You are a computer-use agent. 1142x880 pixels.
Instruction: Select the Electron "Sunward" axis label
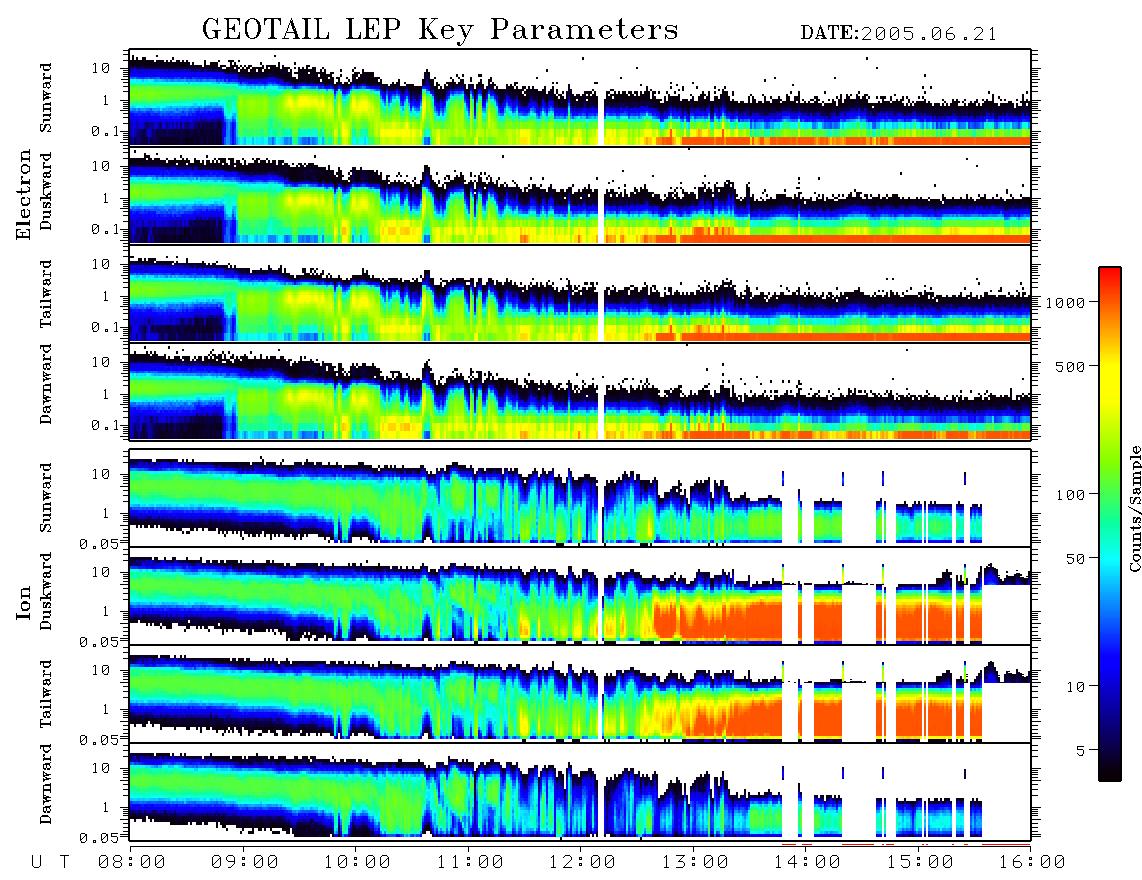46,98
